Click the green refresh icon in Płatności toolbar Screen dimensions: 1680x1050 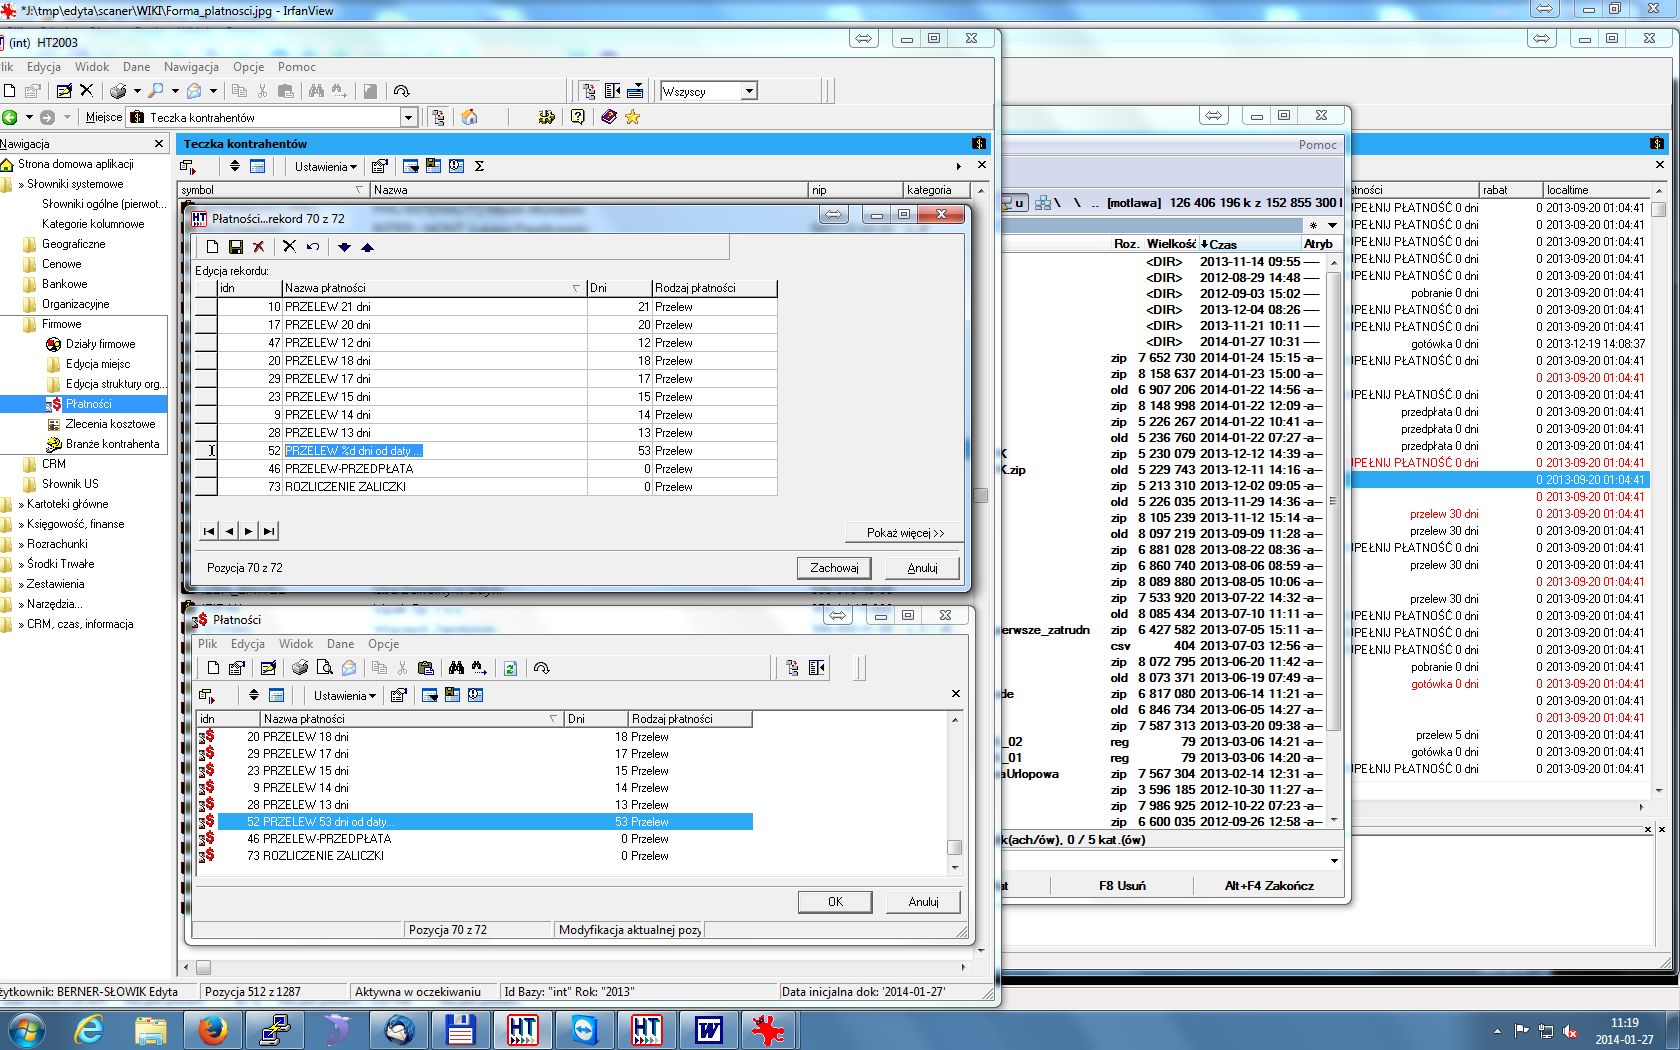pos(510,668)
